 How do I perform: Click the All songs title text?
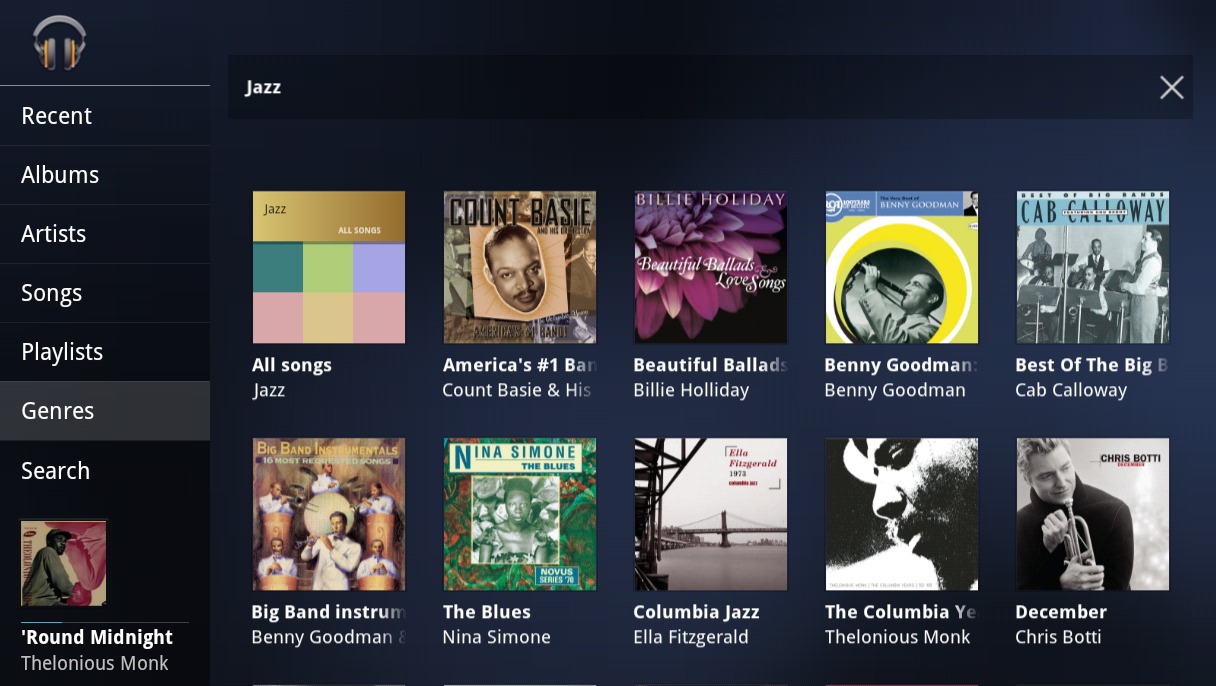tap(292, 365)
